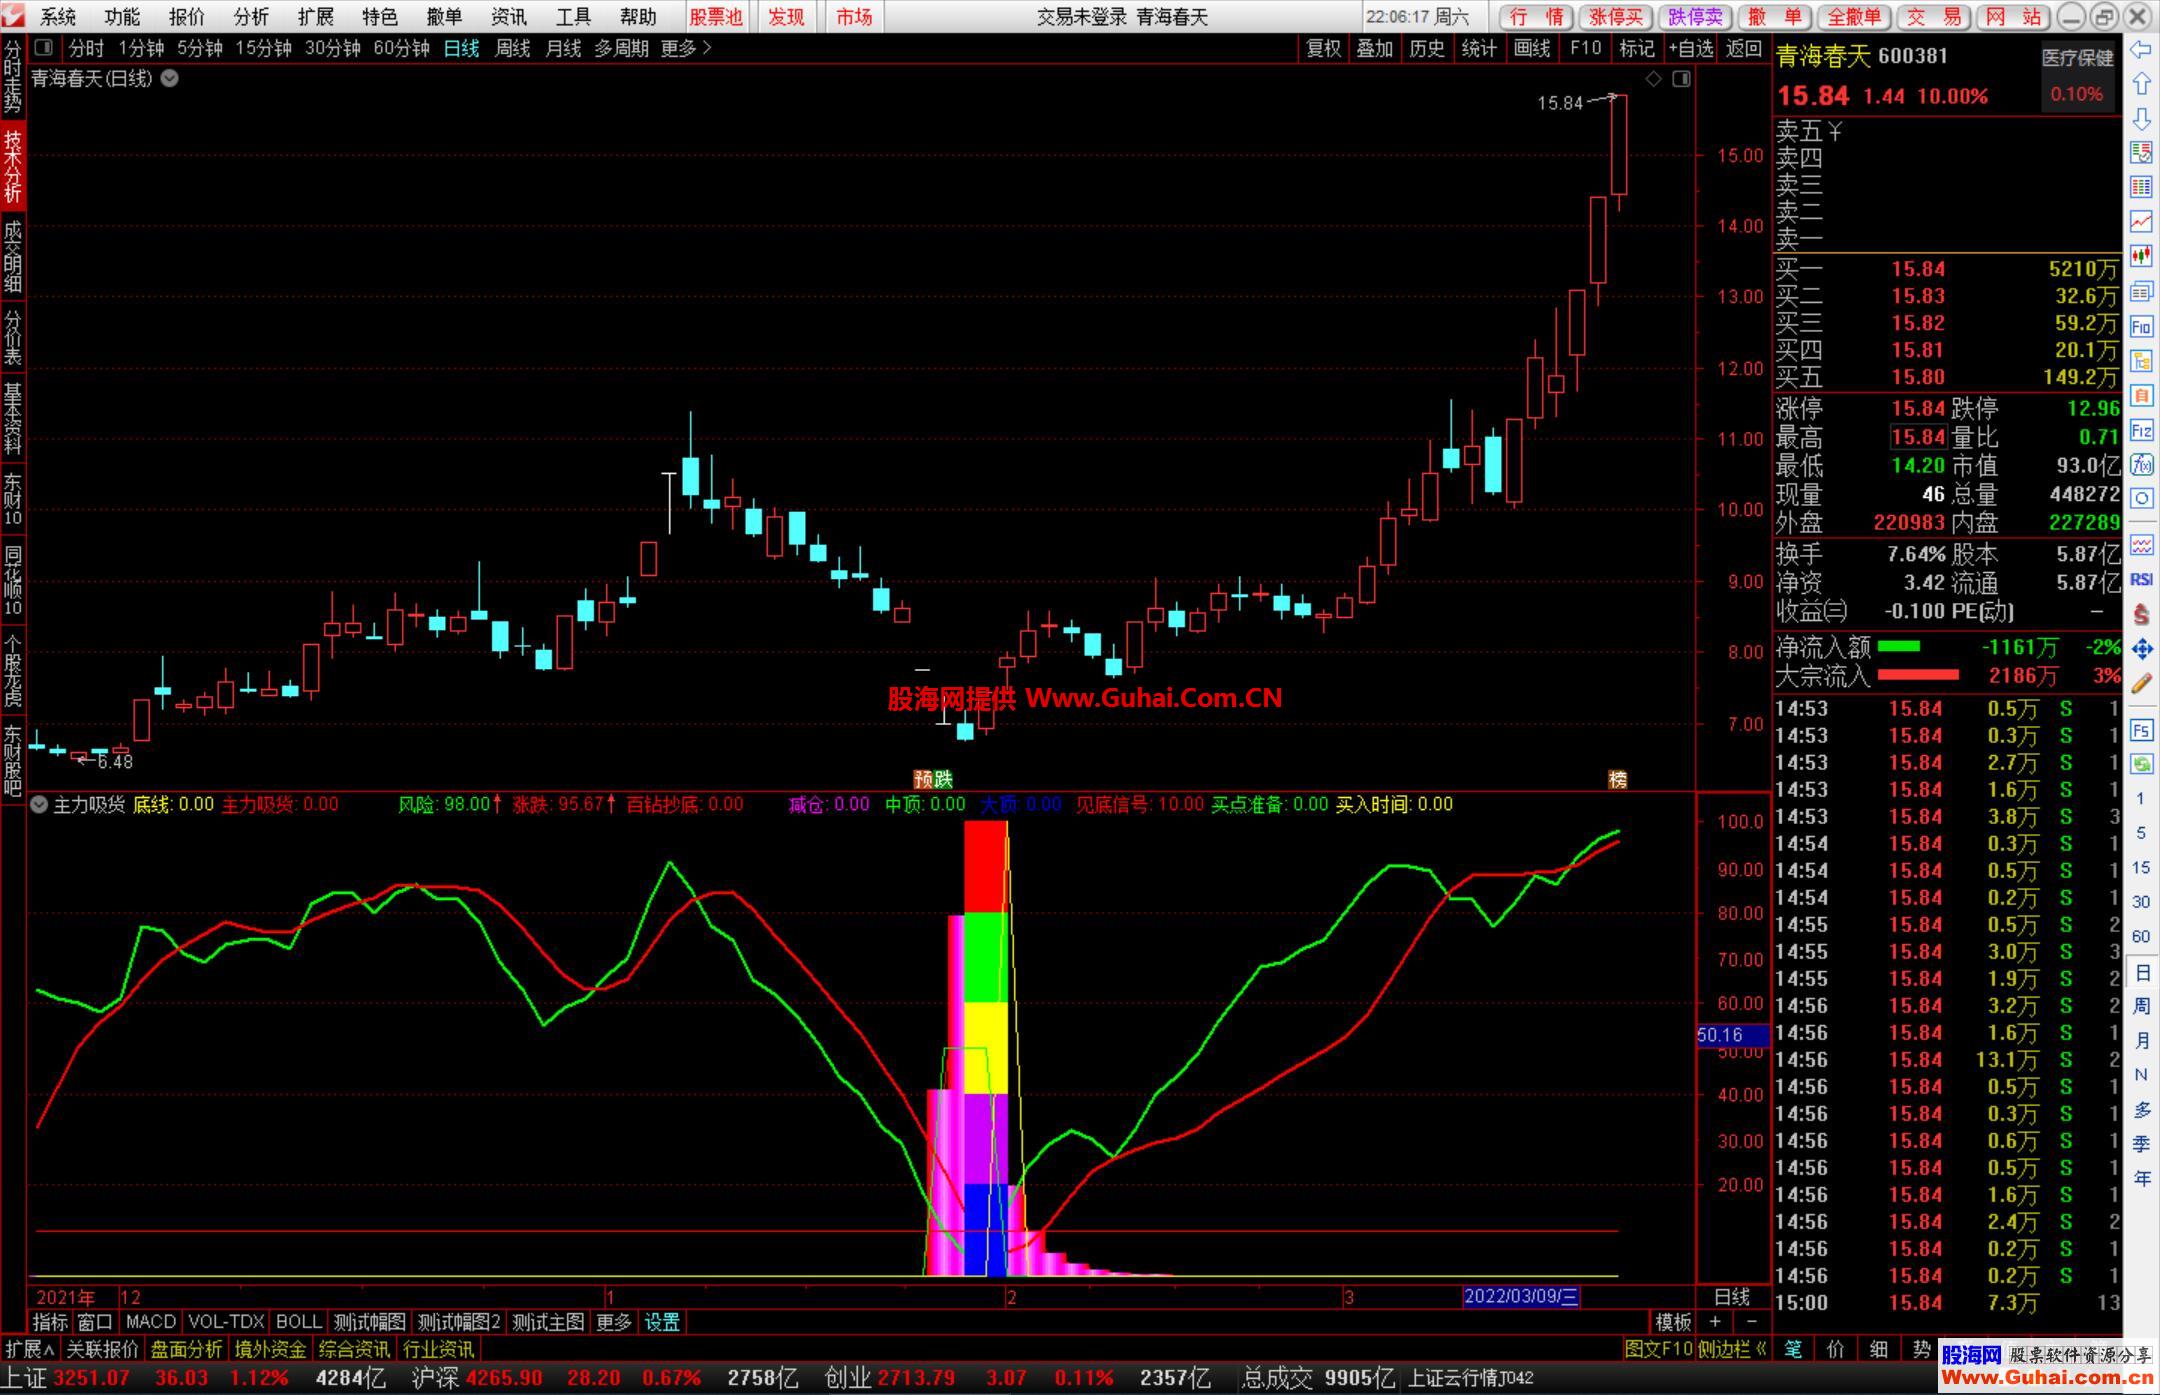Click the 50.16 value marker on the indicator axis

click(1732, 1035)
